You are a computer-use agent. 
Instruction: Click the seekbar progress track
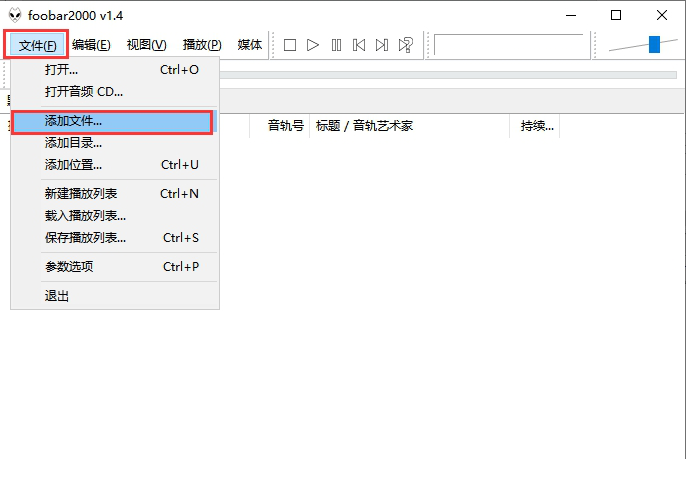coord(448,75)
